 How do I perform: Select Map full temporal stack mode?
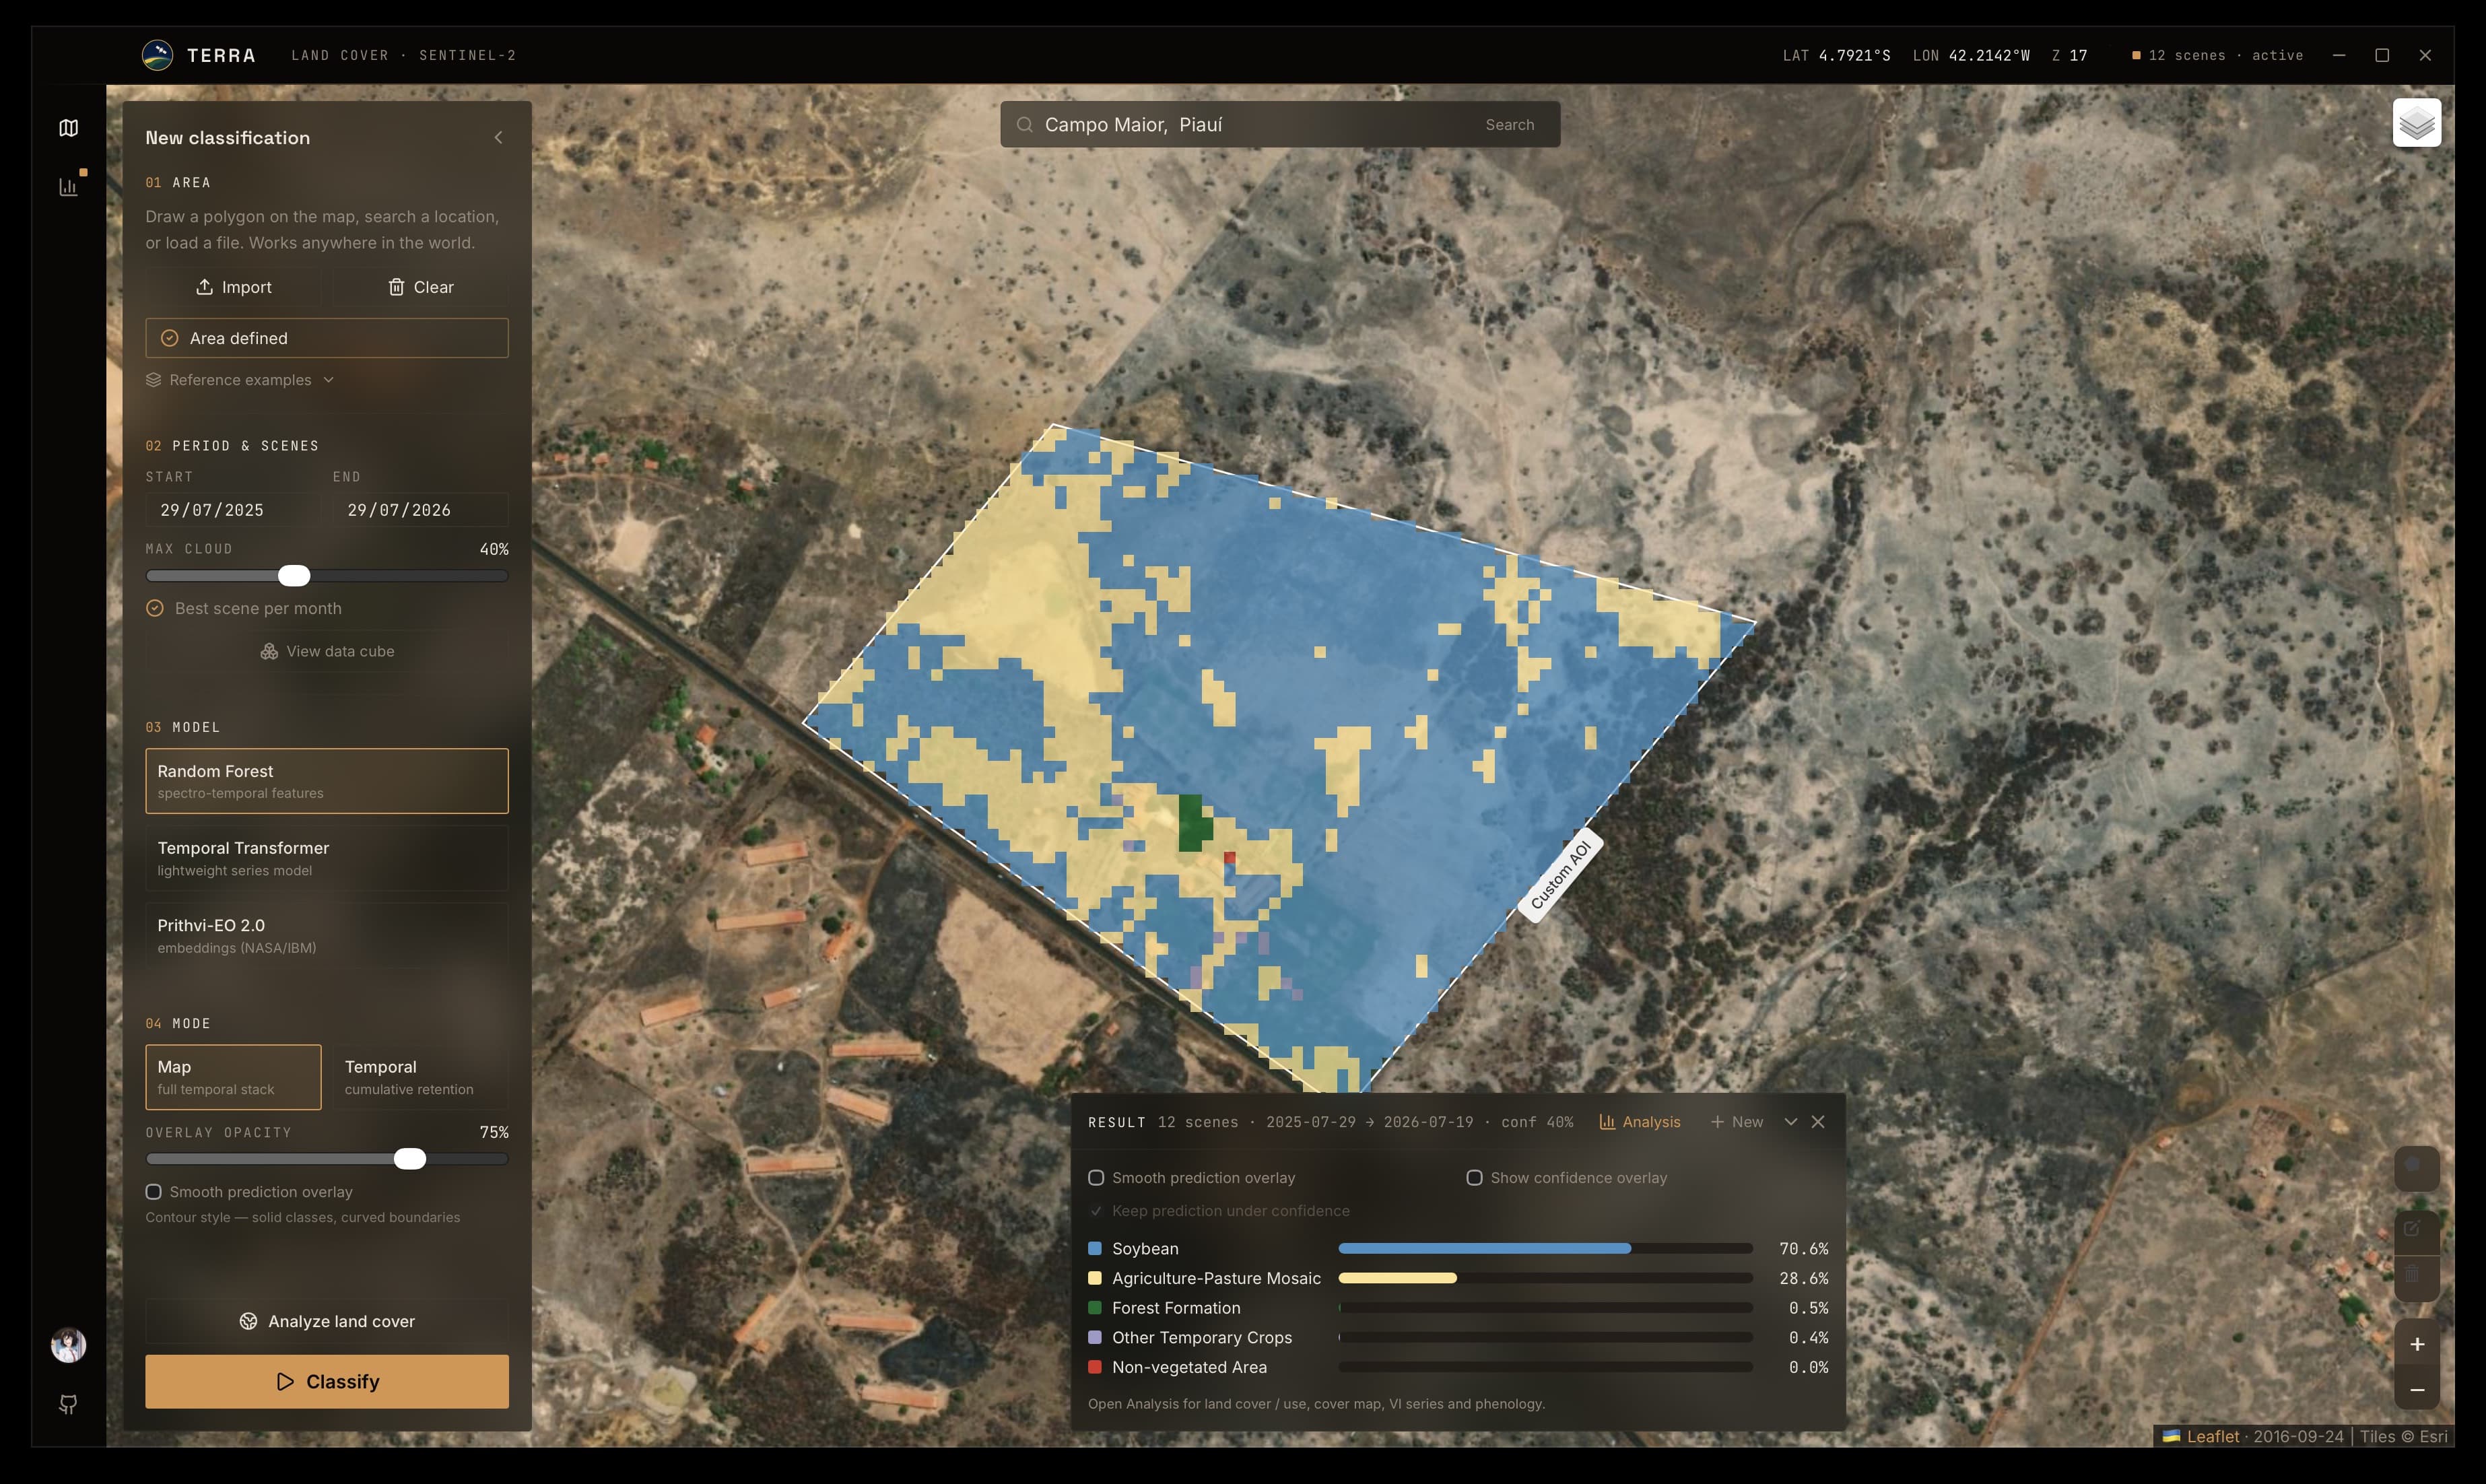point(233,1077)
